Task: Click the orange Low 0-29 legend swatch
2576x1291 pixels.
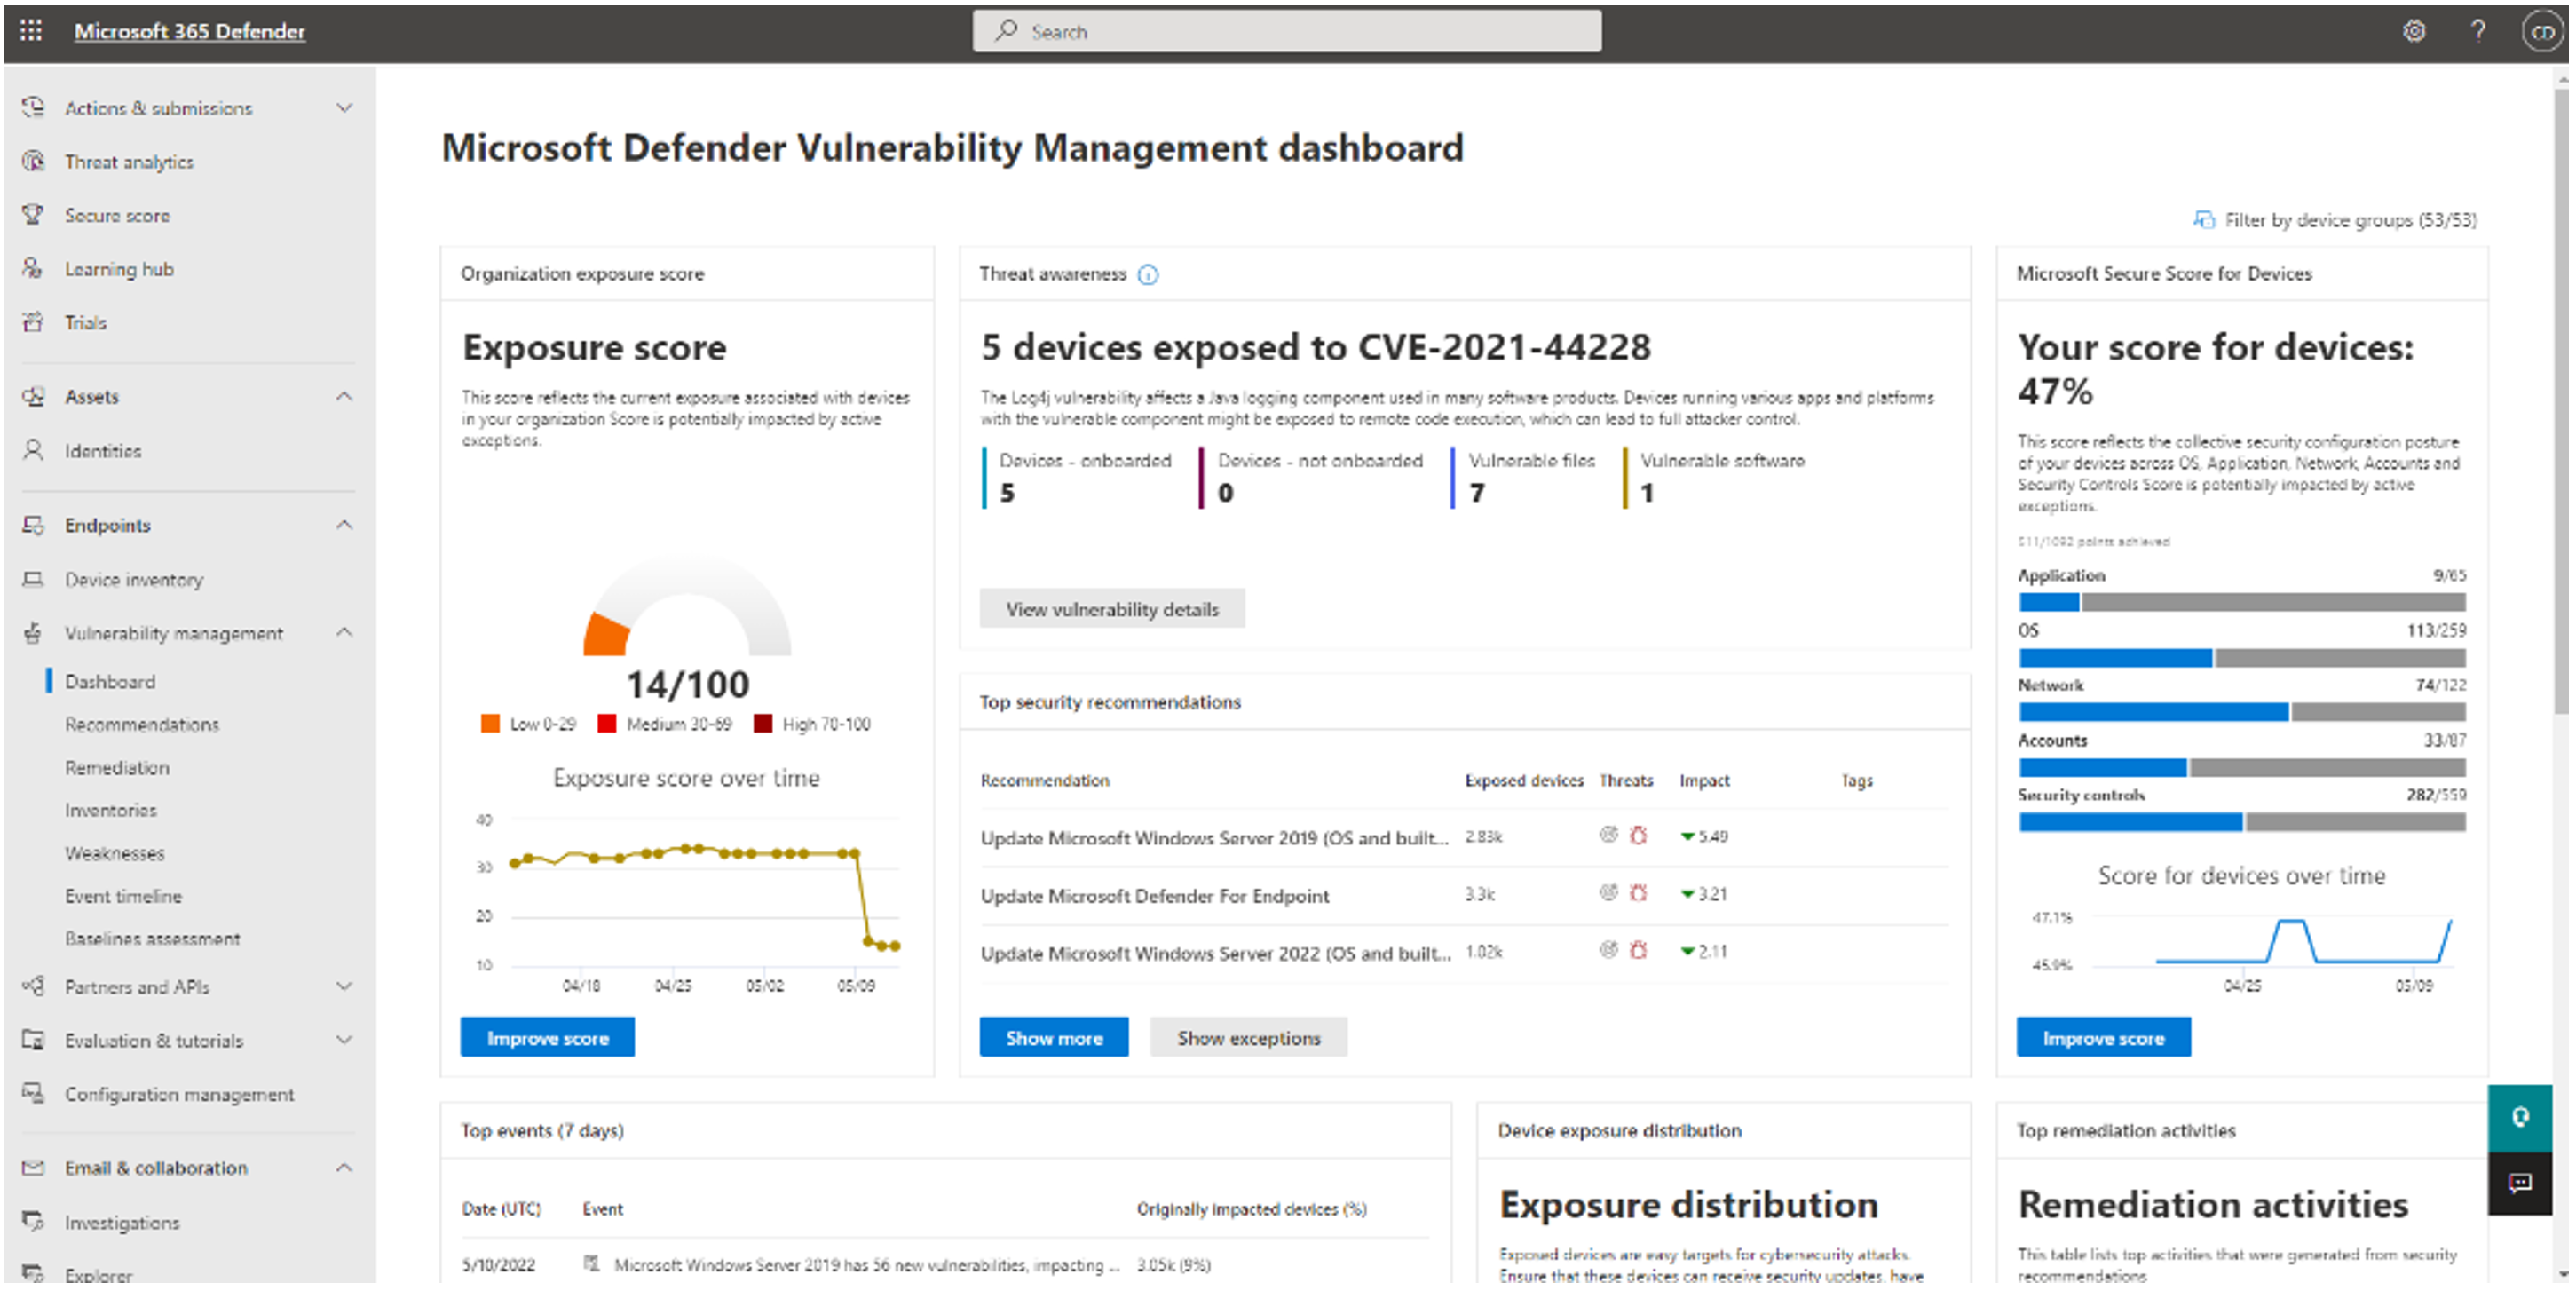Action: coord(490,723)
